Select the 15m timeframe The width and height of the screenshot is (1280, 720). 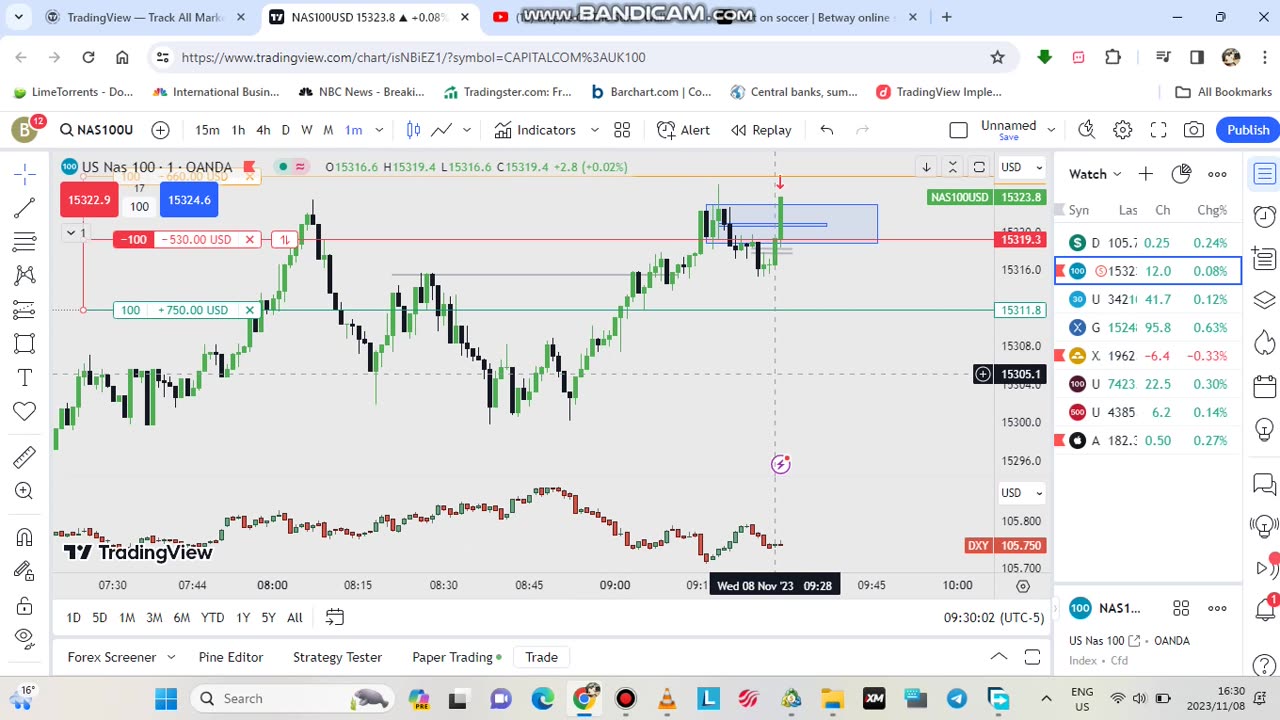tap(207, 130)
